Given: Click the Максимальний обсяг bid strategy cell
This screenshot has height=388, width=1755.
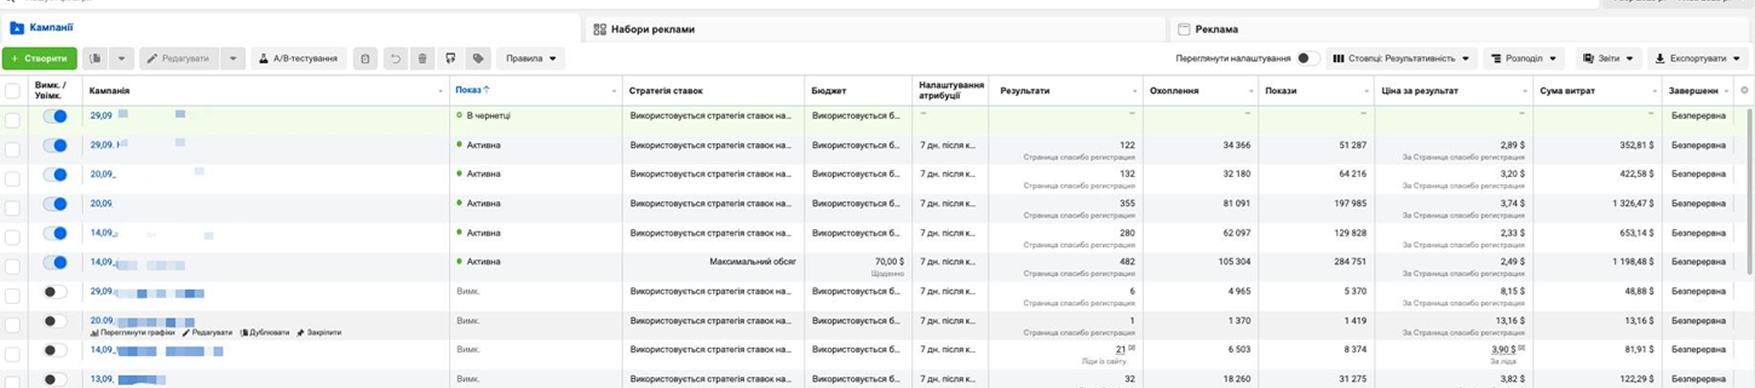Looking at the screenshot, I should pos(753,261).
